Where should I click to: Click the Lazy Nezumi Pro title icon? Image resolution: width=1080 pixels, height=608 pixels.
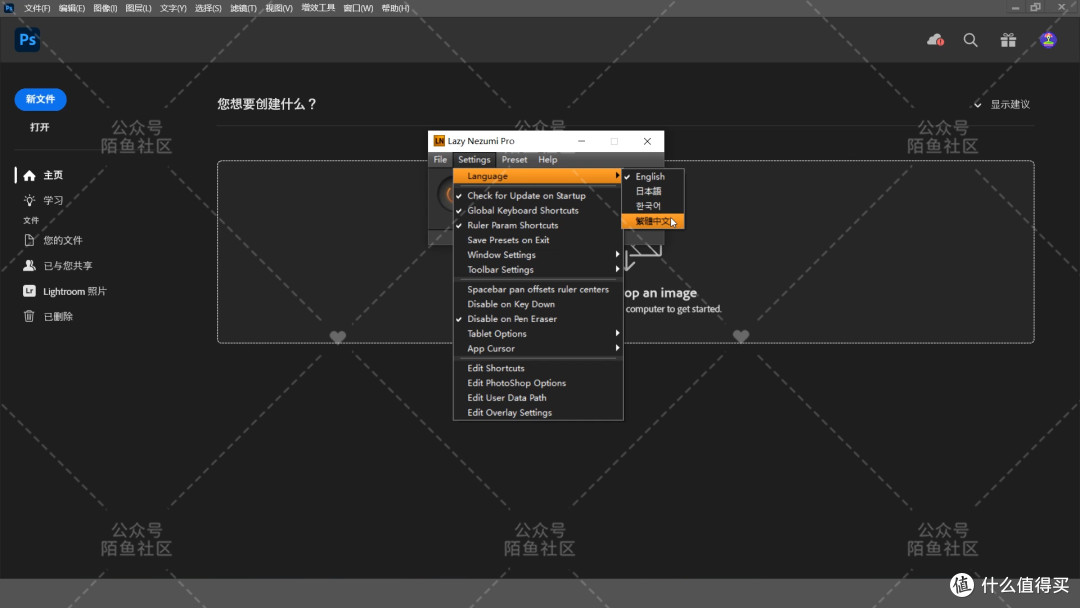(439, 141)
